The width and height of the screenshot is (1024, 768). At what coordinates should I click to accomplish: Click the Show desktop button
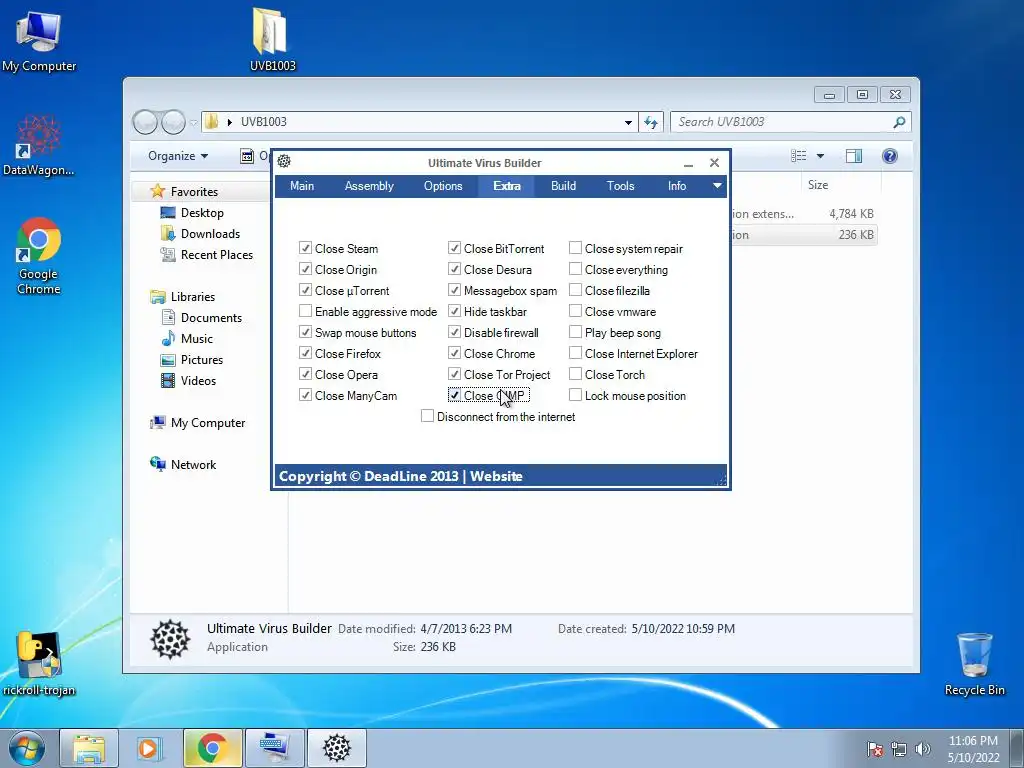pos(1017,748)
